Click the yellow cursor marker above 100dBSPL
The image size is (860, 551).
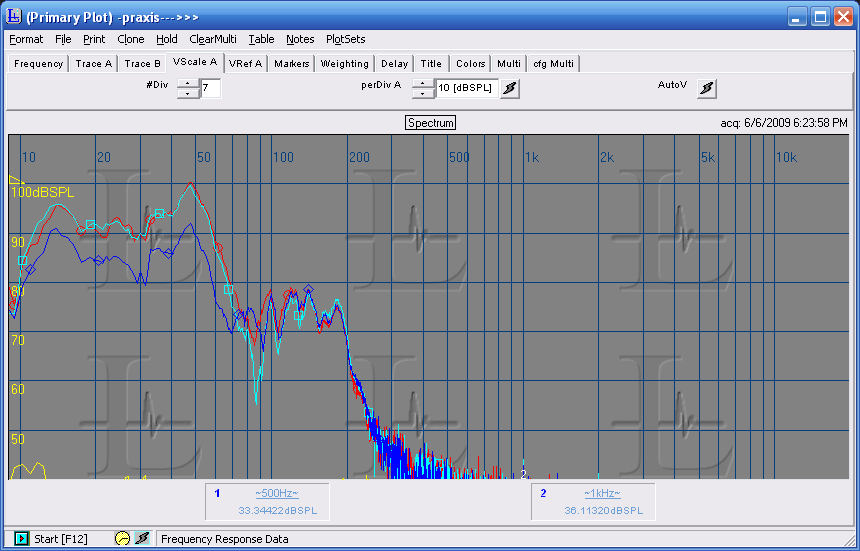pyautogui.click(x=15, y=180)
